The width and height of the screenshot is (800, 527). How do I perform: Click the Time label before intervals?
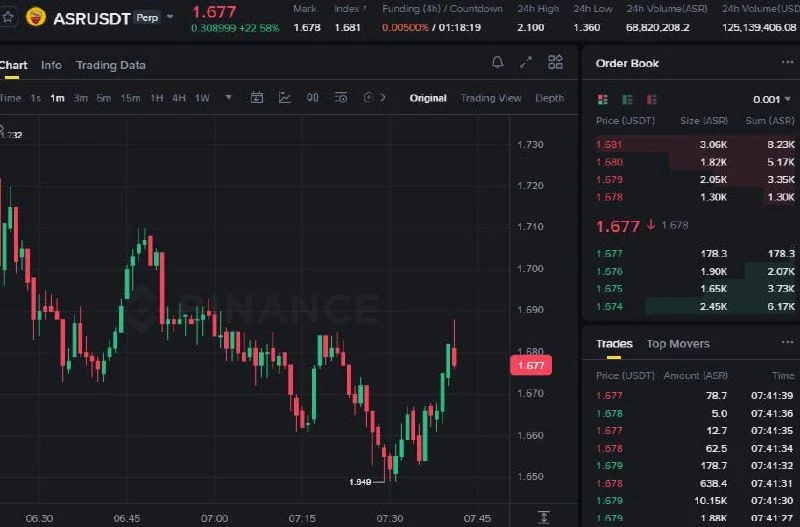coord(10,98)
